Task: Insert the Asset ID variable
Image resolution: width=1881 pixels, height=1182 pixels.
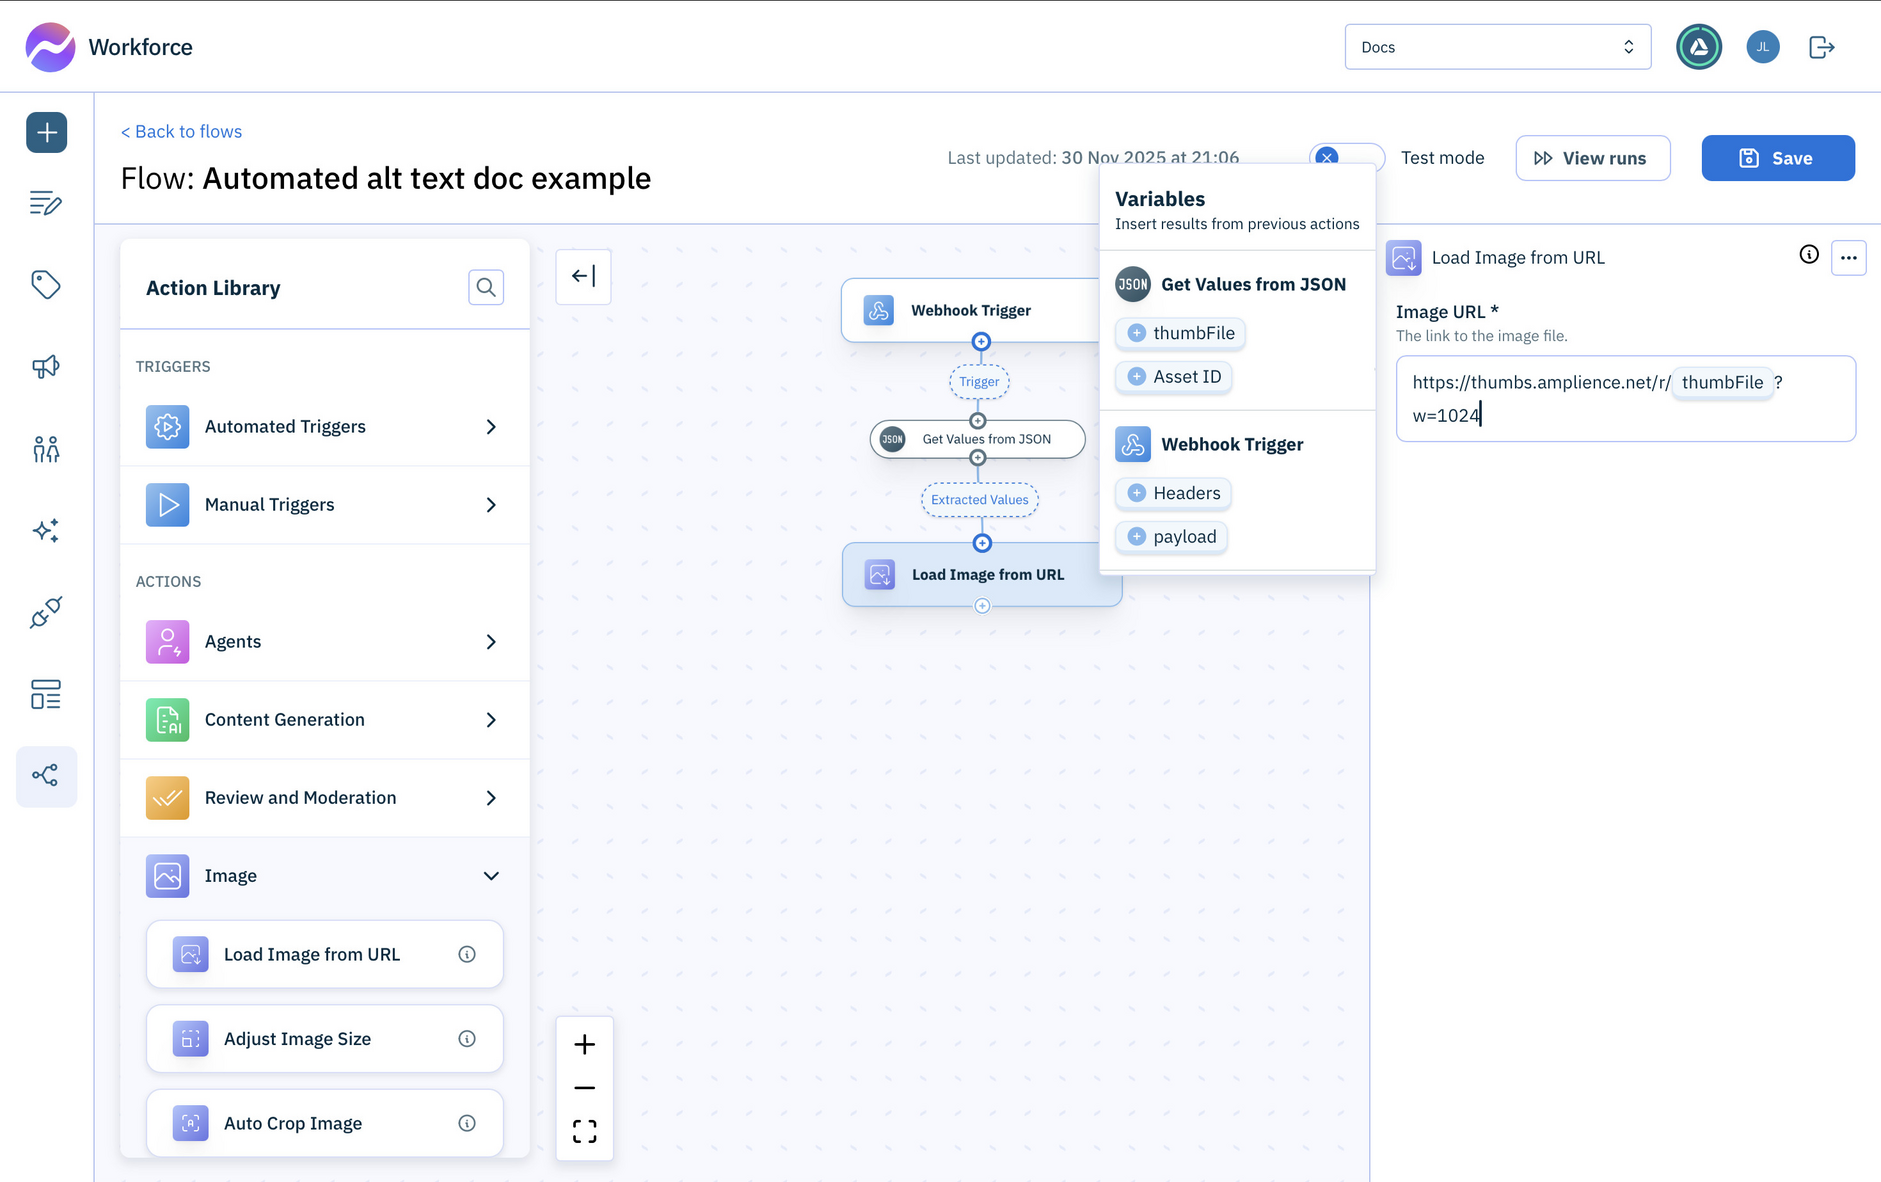Action: [x=1174, y=377]
